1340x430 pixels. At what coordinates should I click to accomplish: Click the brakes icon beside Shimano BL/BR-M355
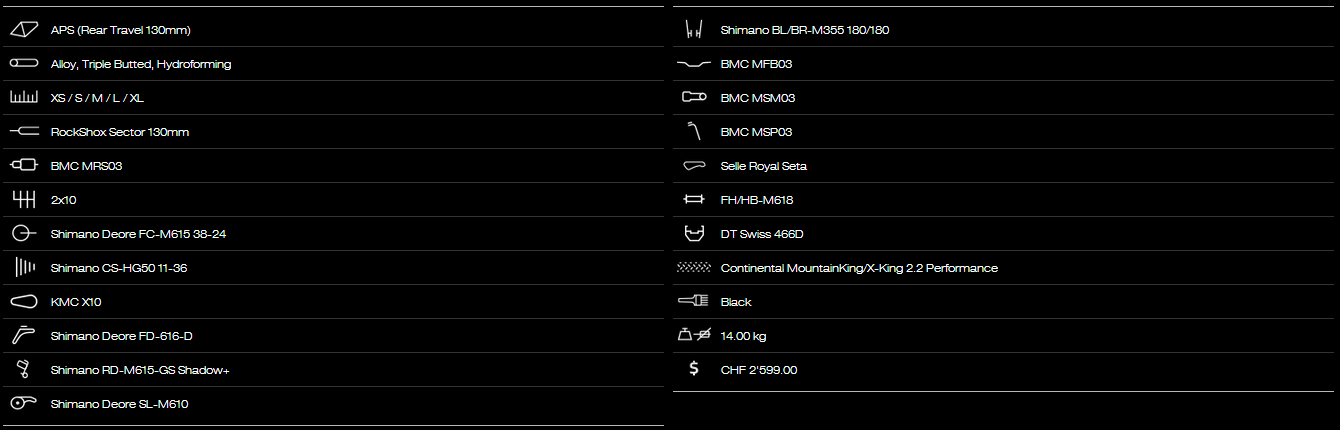point(693,30)
